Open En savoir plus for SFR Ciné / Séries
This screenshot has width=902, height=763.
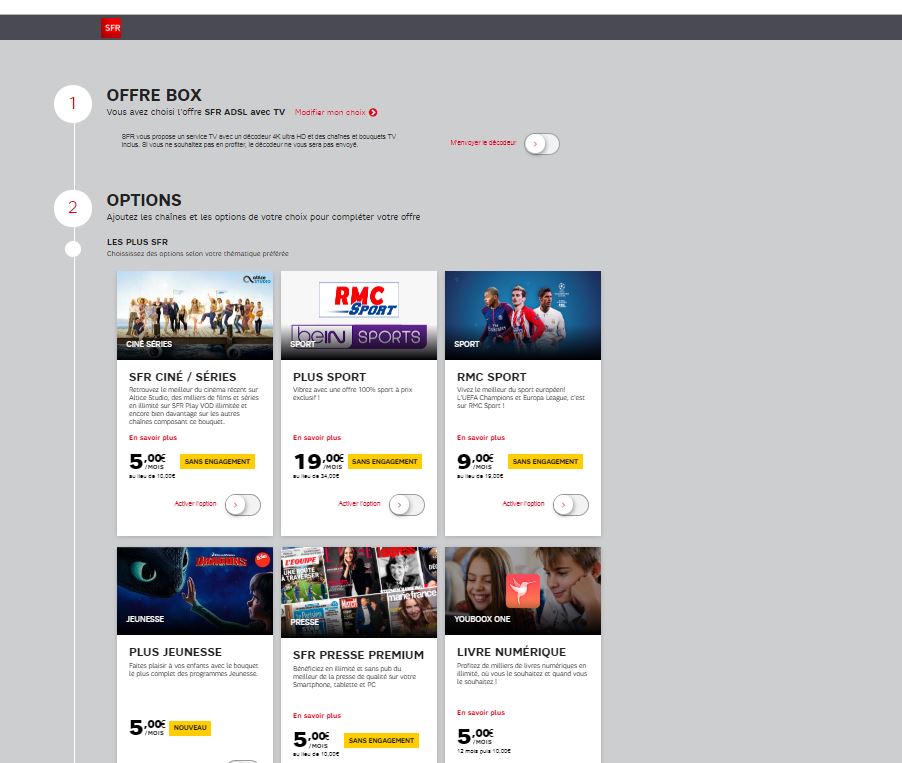tap(153, 437)
